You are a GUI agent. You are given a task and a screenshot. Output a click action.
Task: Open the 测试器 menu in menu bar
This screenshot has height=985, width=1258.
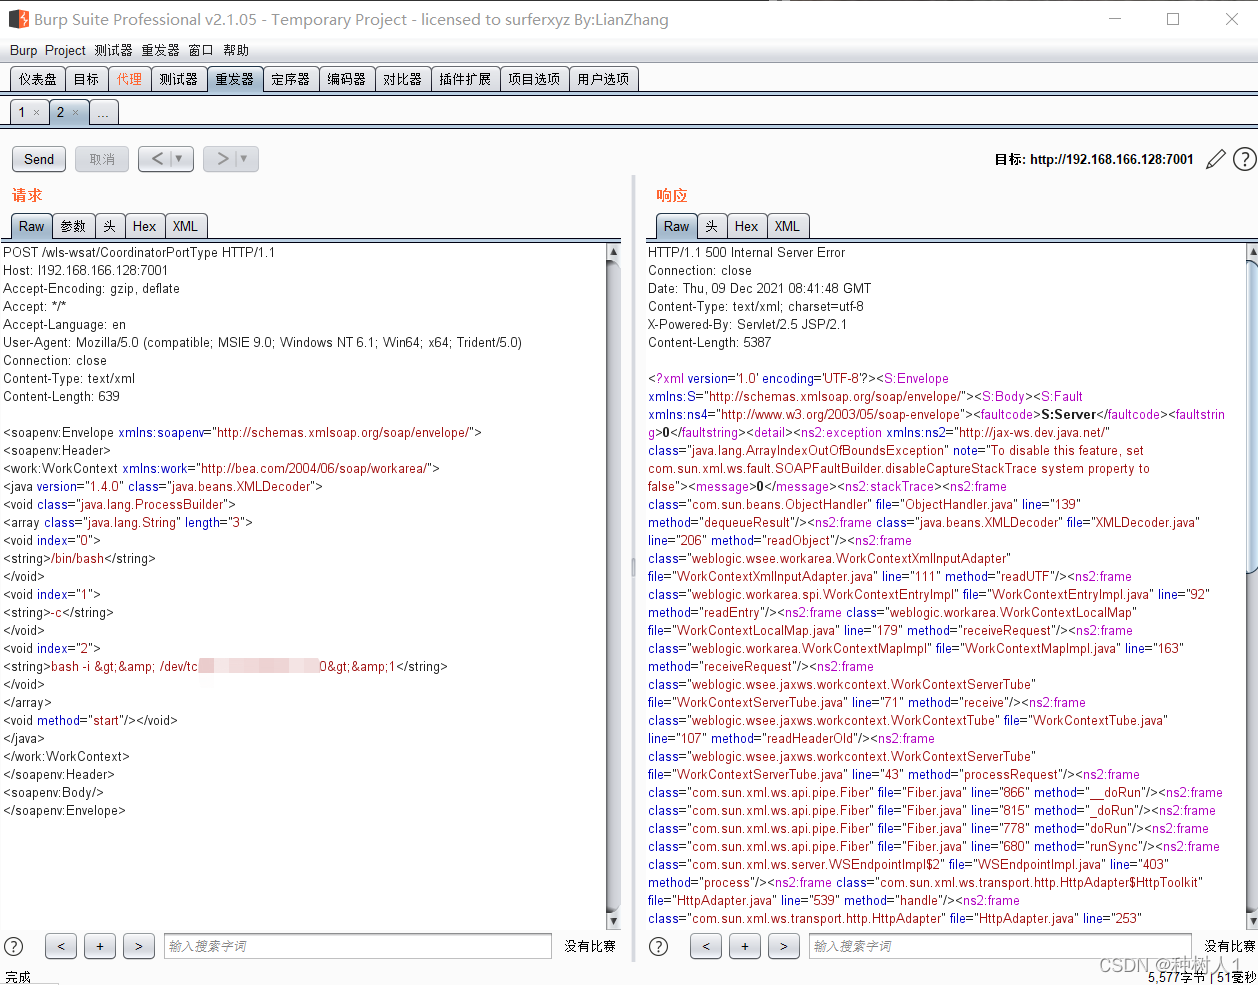click(x=114, y=50)
